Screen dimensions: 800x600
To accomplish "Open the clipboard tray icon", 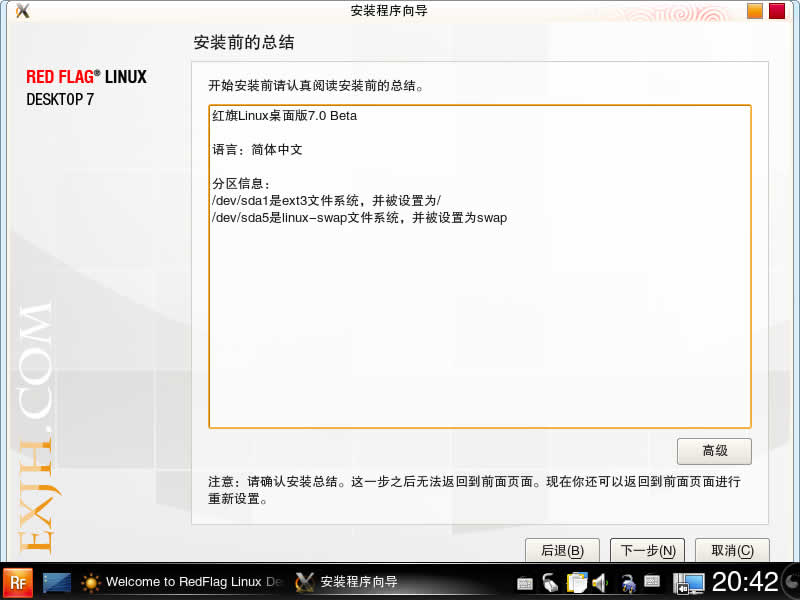I will tap(577, 582).
